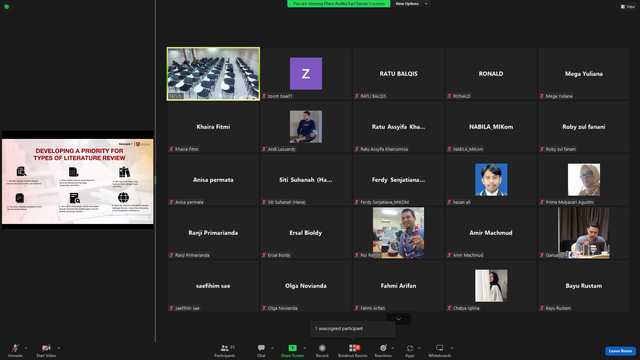The height and width of the screenshot is (360, 640).
Task: Select Ersal Bioldy participant tile
Action: pos(306,233)
